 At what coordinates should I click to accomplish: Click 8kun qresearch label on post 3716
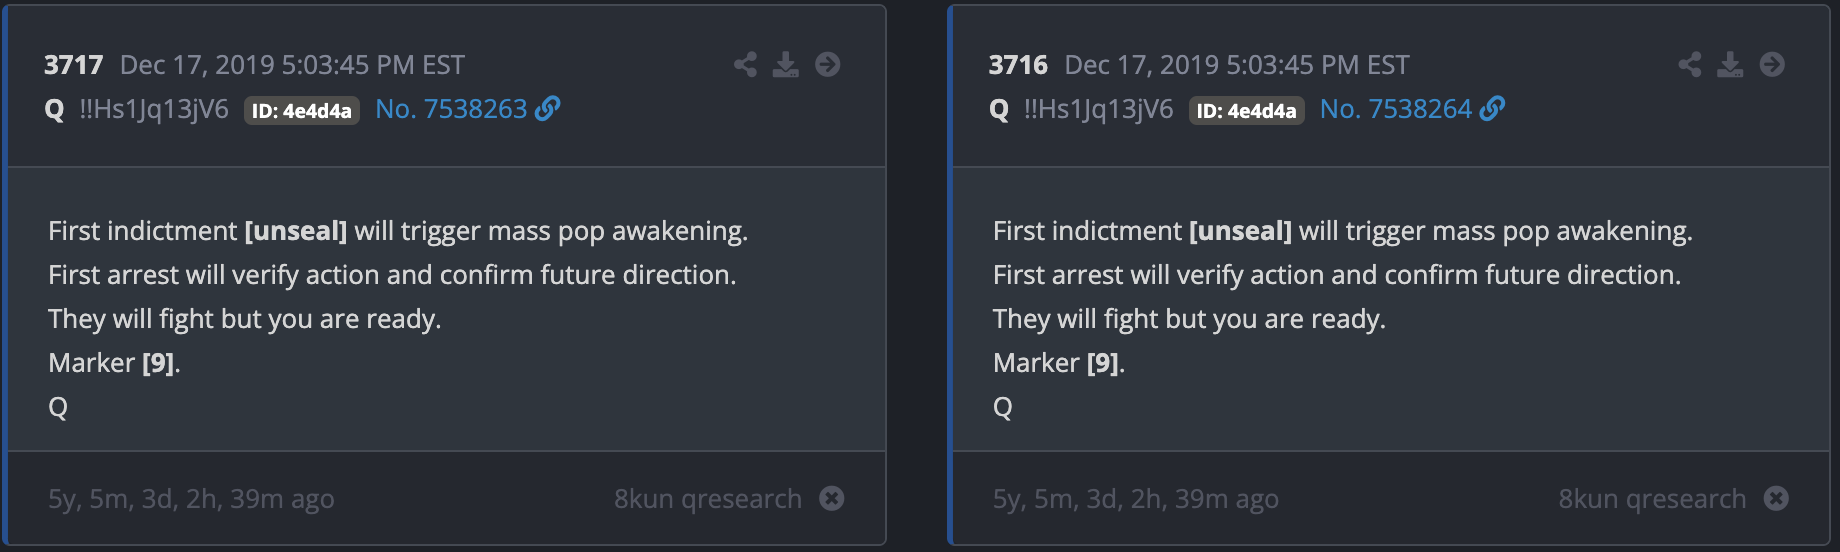(x=1652, y=498)
